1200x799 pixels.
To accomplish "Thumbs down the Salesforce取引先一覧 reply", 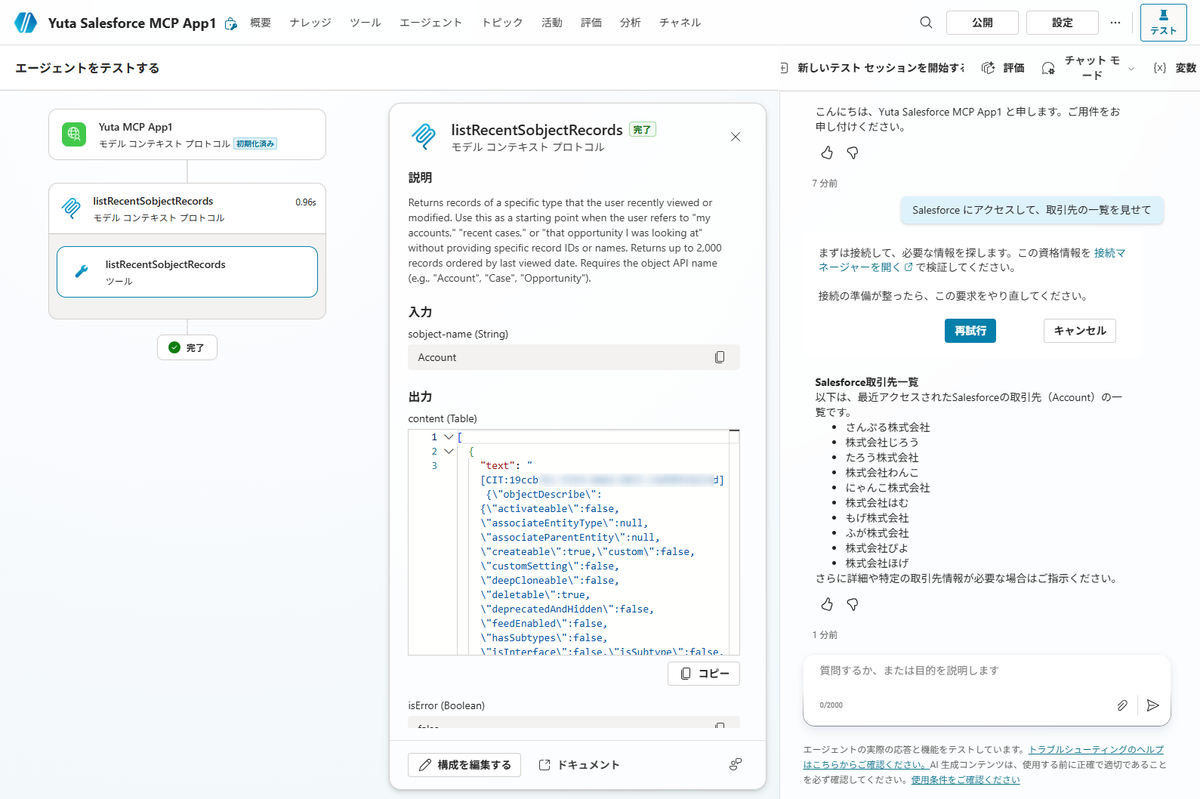I will 853,604.
